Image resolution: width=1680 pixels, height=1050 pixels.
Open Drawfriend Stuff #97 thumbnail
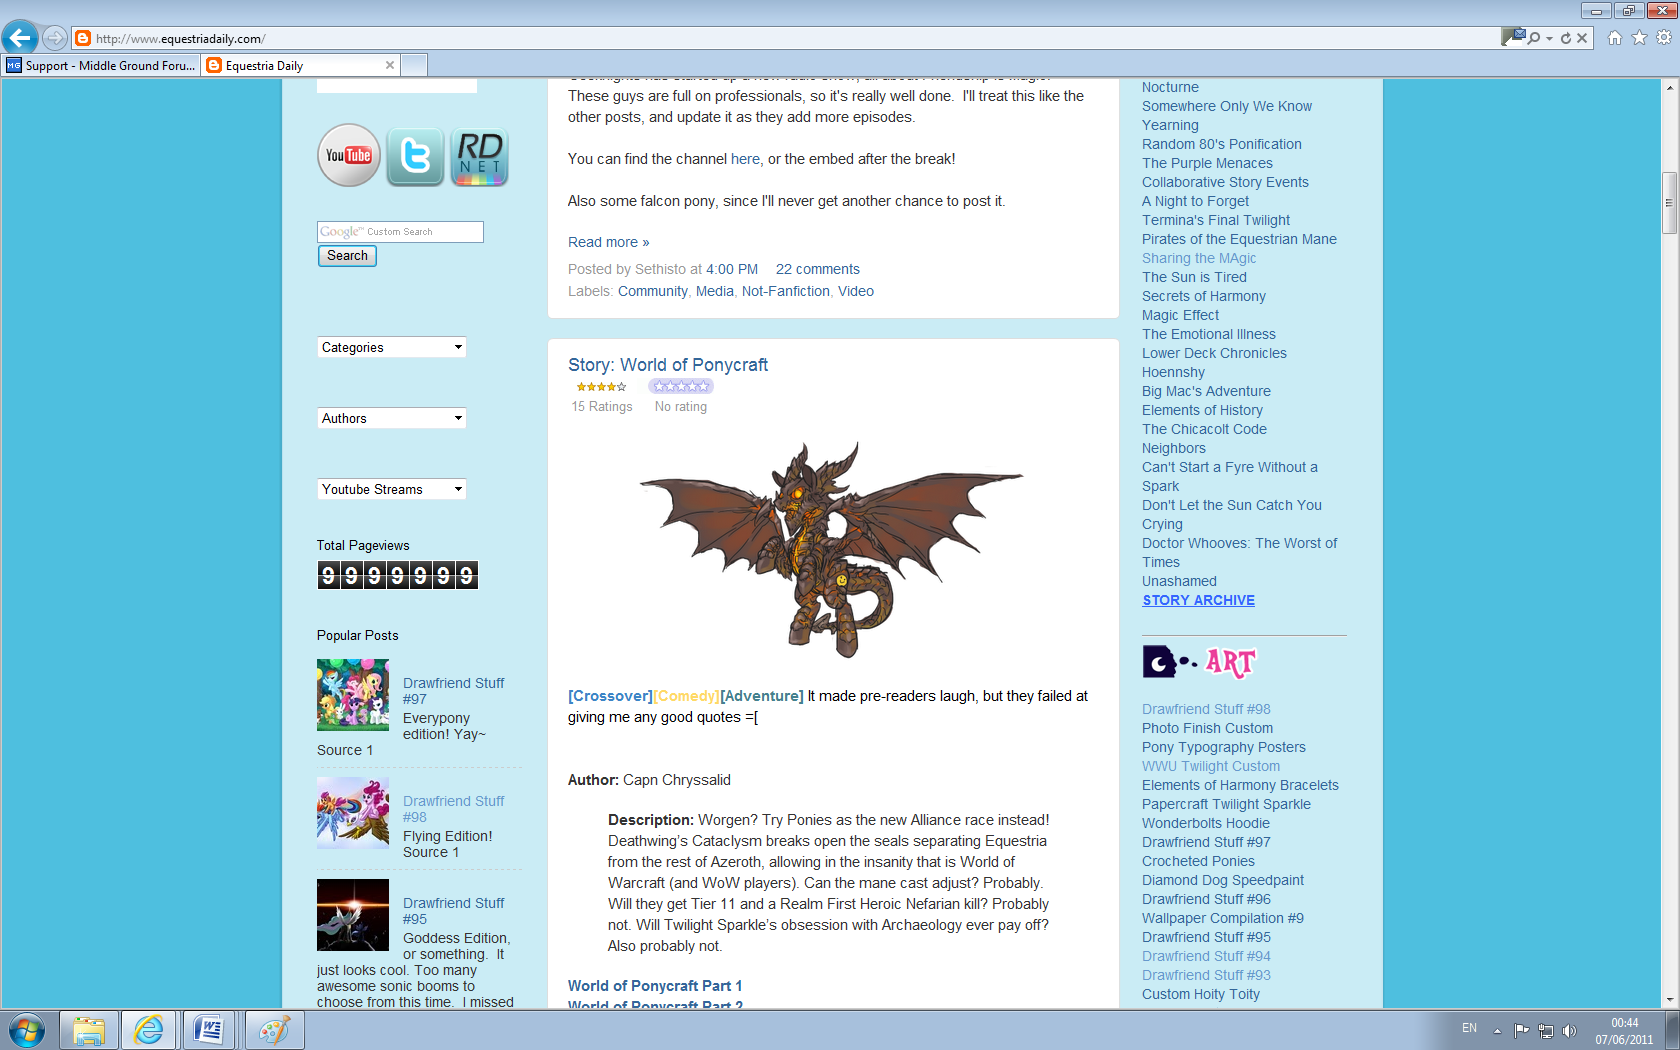(353, 695)
